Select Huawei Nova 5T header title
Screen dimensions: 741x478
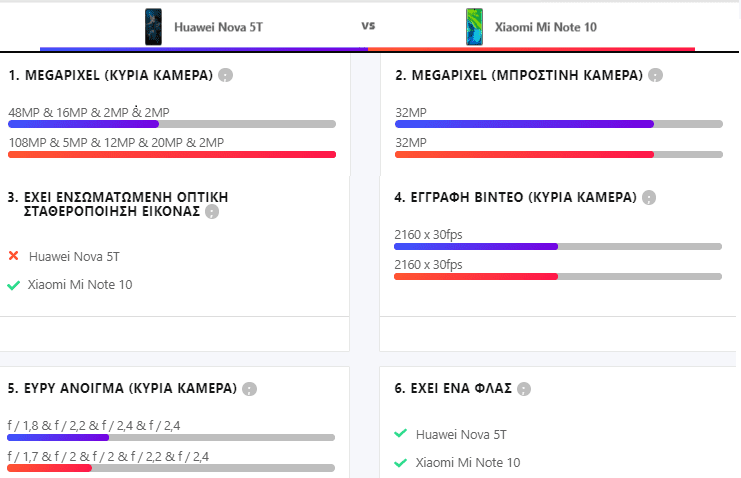218,27
